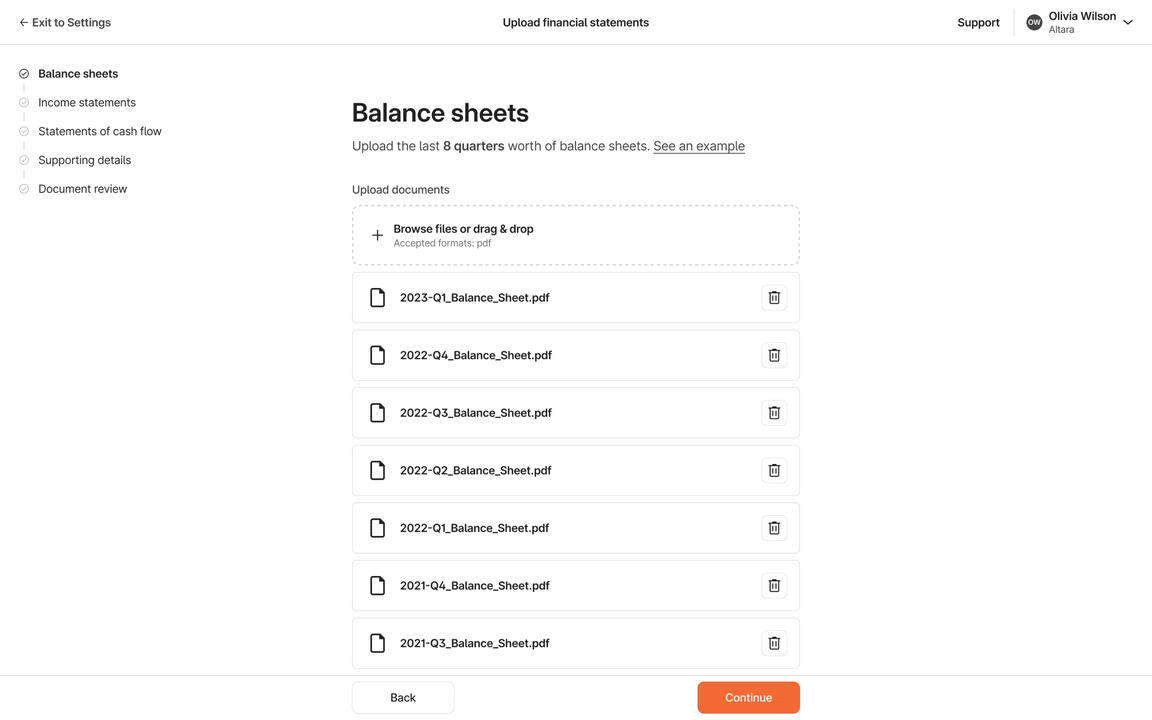Remove 2022-Q4_Balance_Sheet.pdf using trash icon

tap(774, 355)
